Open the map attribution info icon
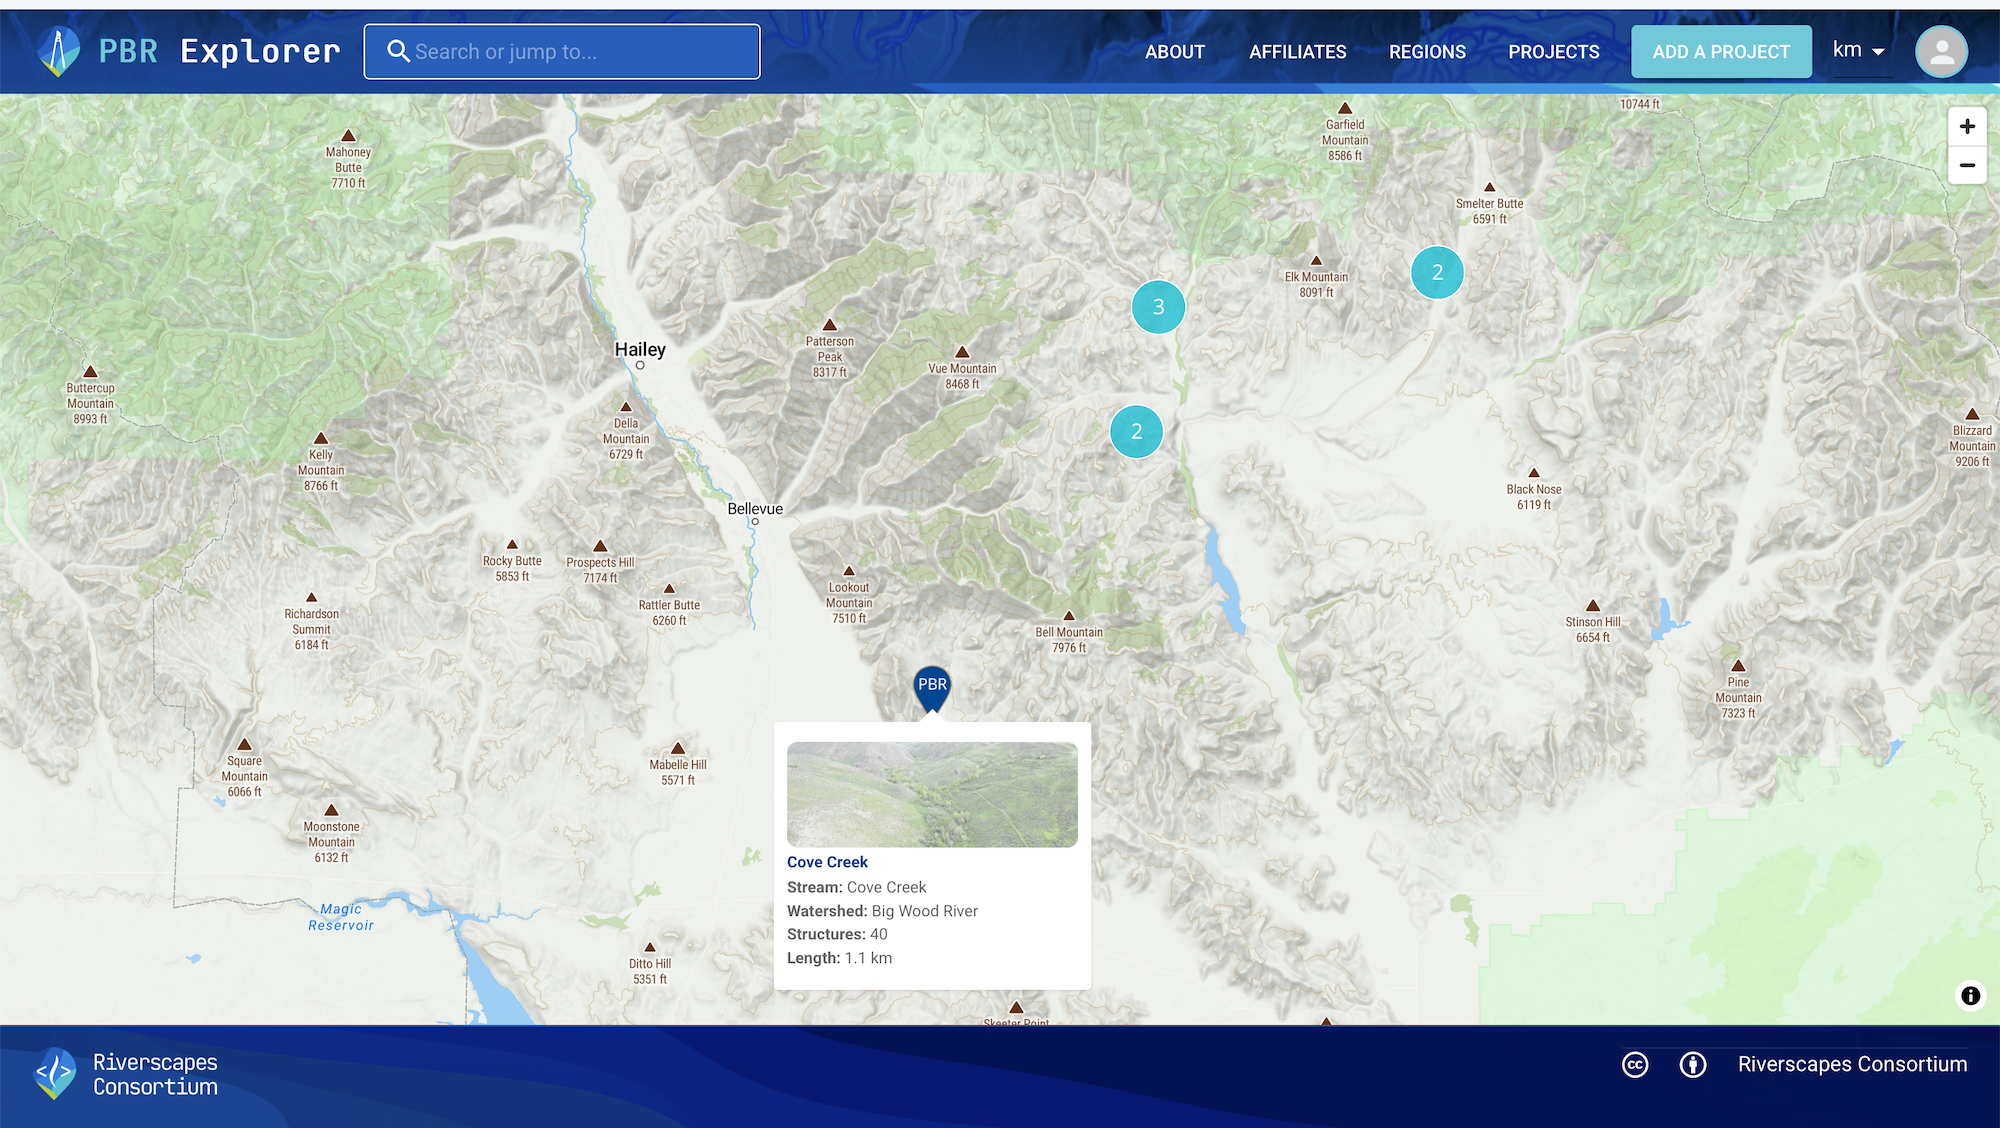The image size is (2000, 1128). [x=1970, y=995]
